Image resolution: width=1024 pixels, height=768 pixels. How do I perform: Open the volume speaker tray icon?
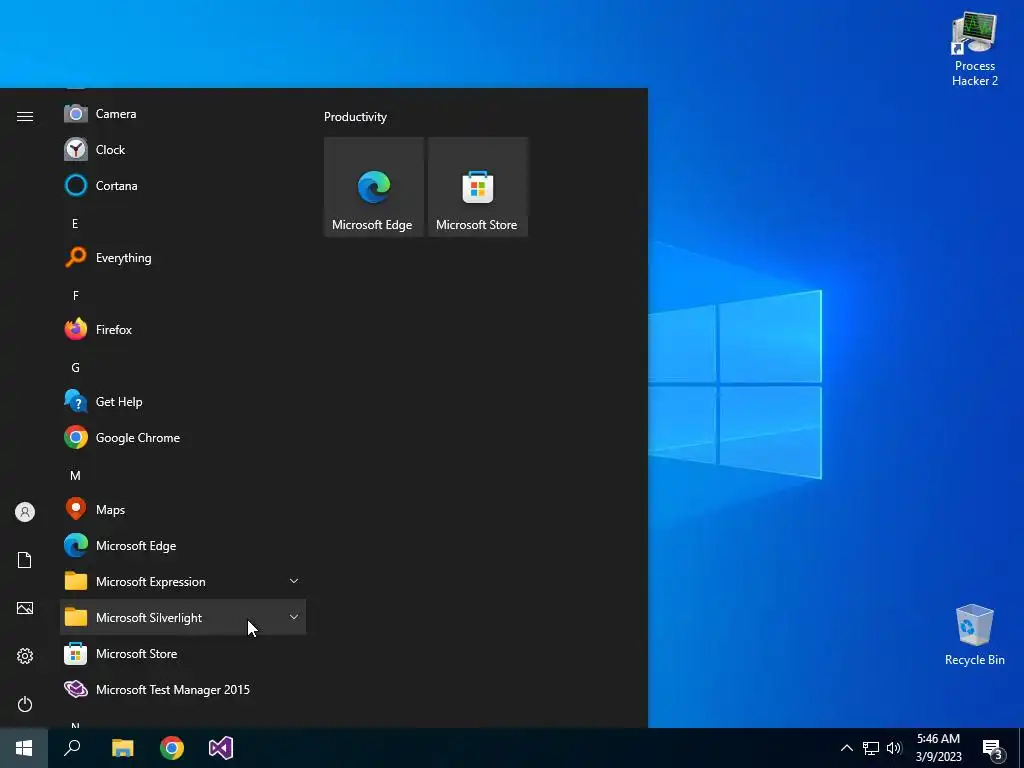click(x=894, y=748)
